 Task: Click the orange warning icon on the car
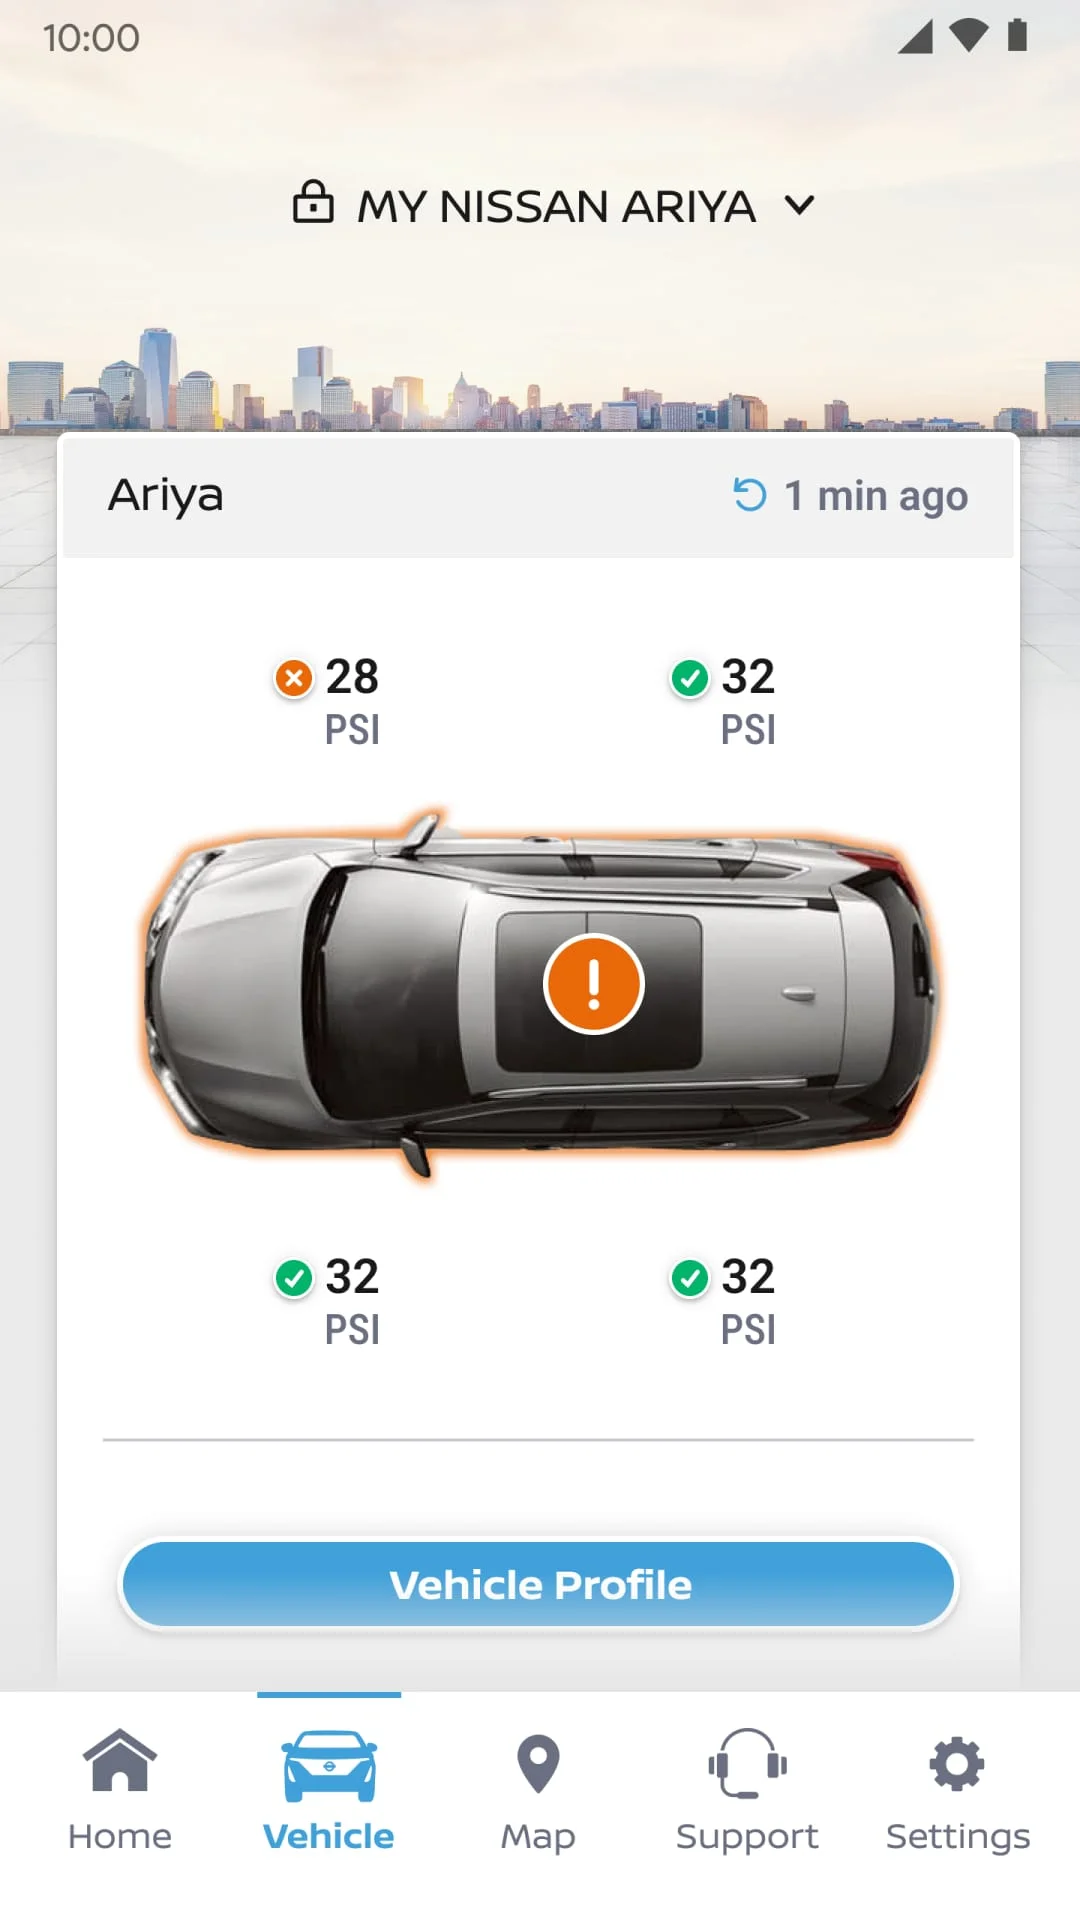[x=594, y=983]
